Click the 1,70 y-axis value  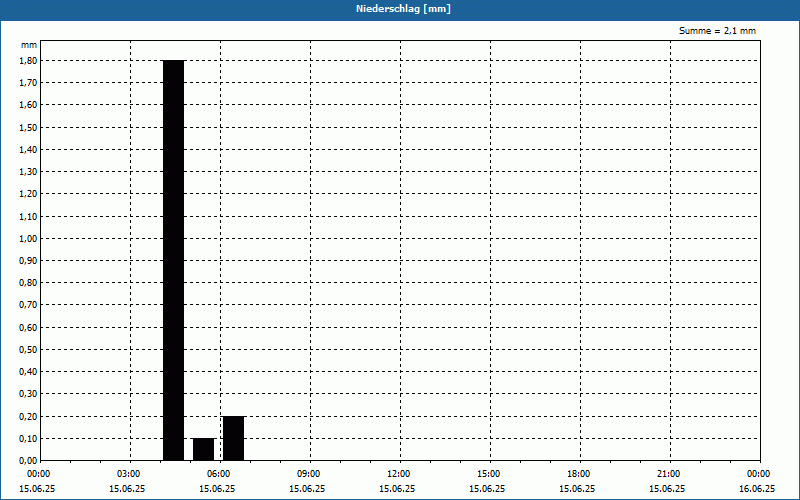tap(28, 82)
